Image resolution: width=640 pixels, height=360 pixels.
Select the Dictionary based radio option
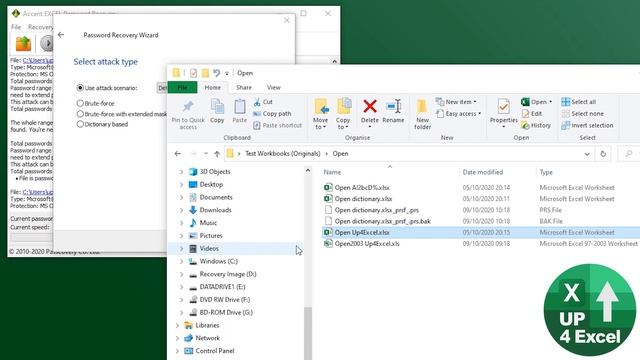(x=80, y=124)
